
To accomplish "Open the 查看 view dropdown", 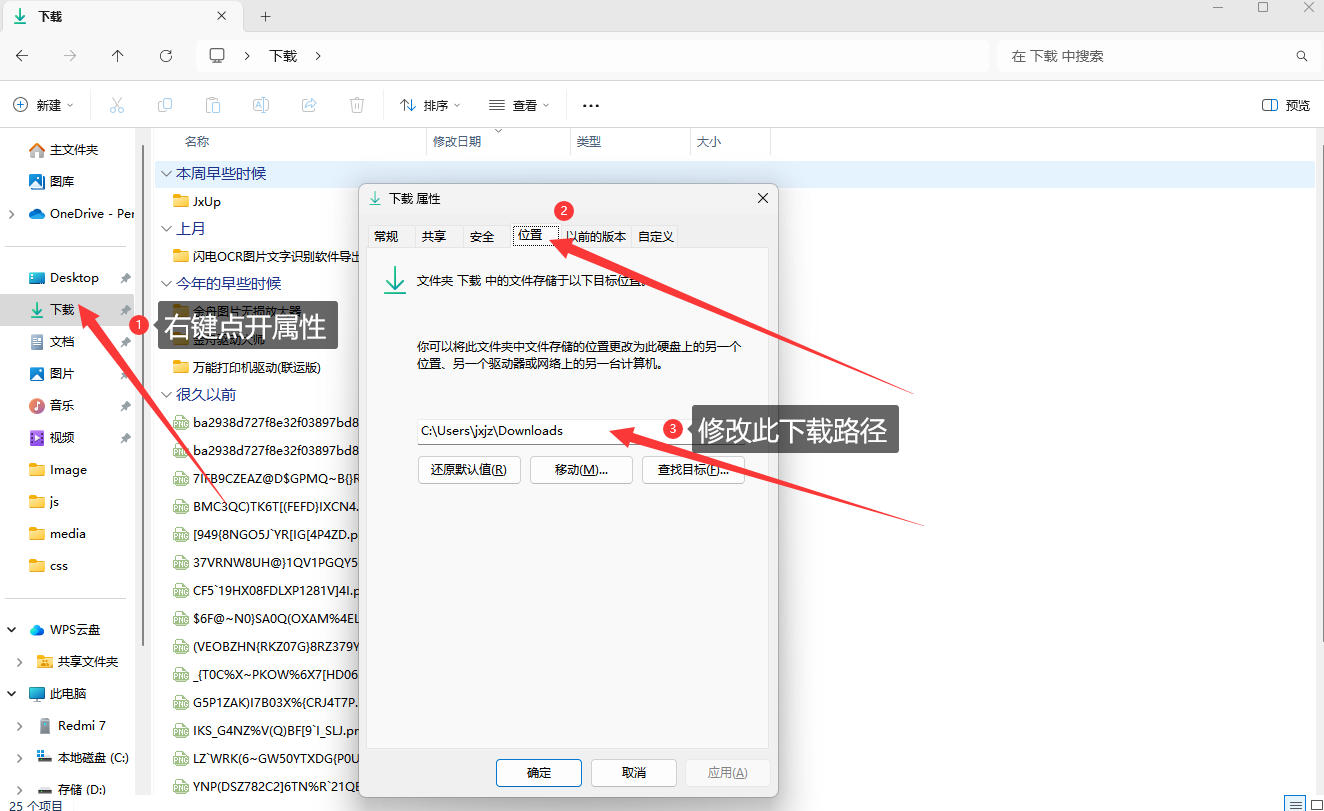I will click(x=519, y=105).
